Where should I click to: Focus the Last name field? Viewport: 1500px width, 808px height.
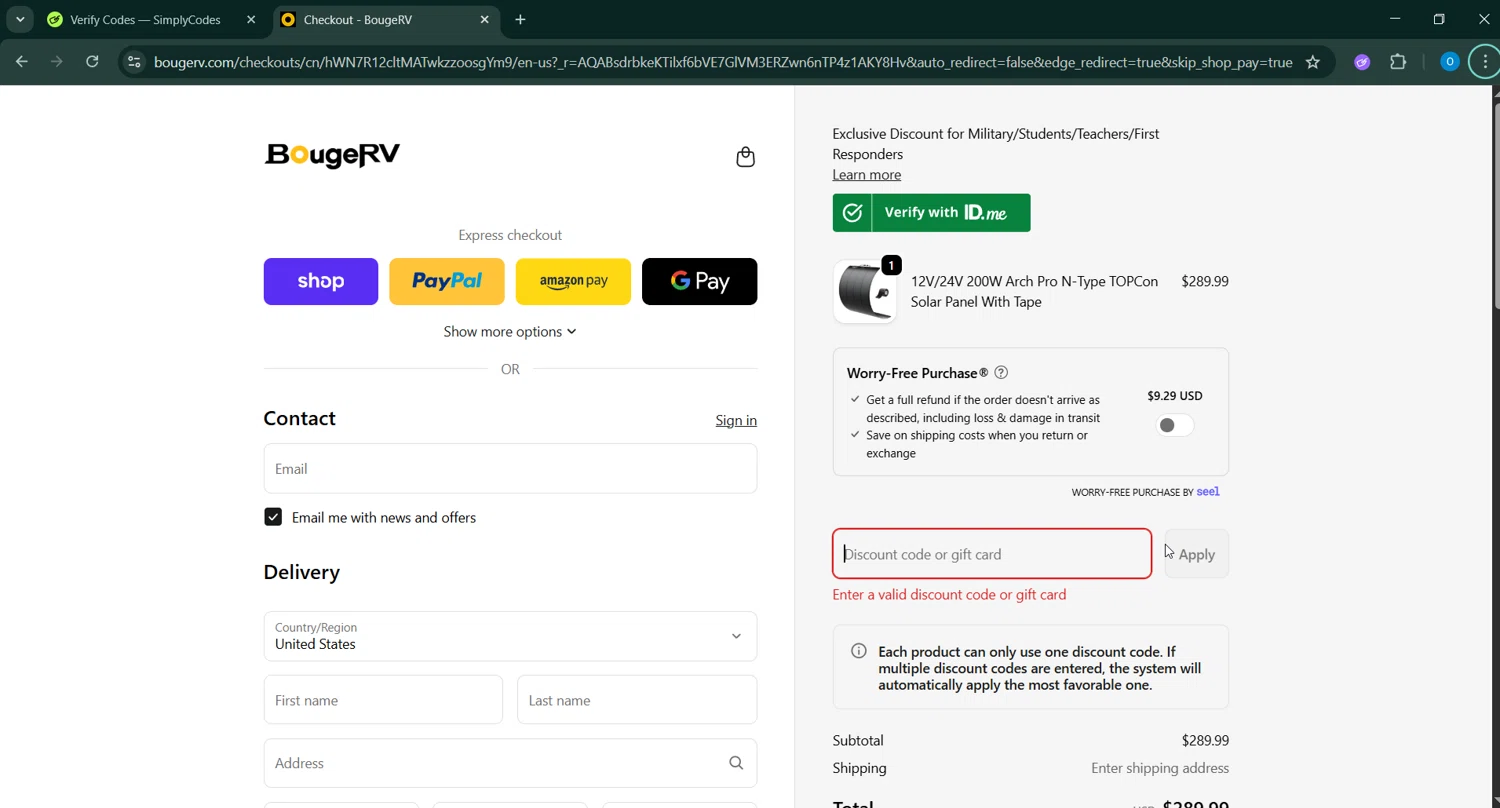tap(637, 700)
